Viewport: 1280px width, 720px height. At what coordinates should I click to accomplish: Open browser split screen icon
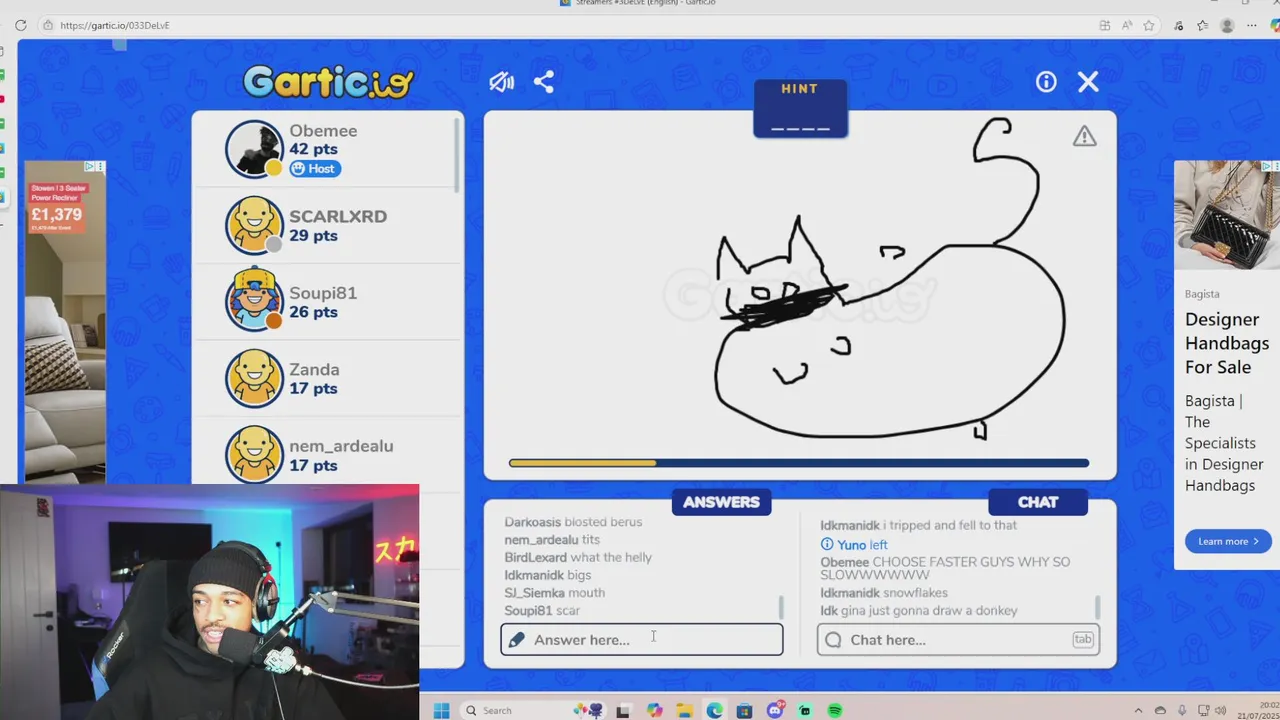1104,25
